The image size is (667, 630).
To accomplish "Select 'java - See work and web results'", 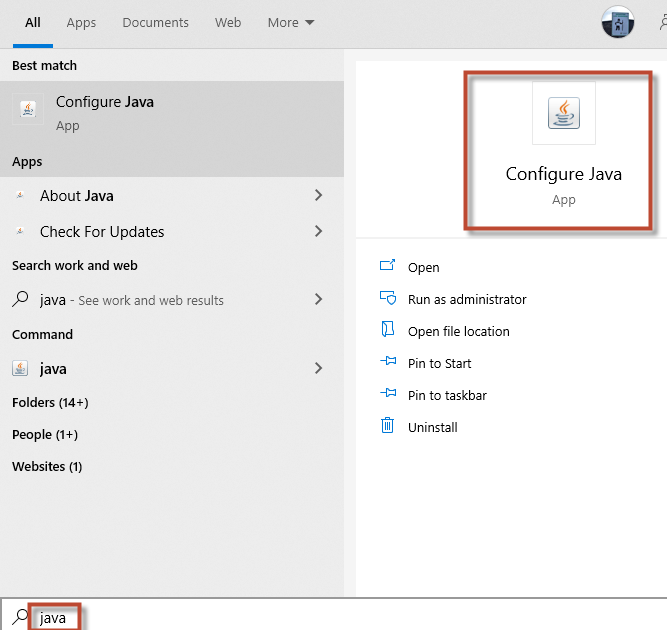I will (172, 299).
